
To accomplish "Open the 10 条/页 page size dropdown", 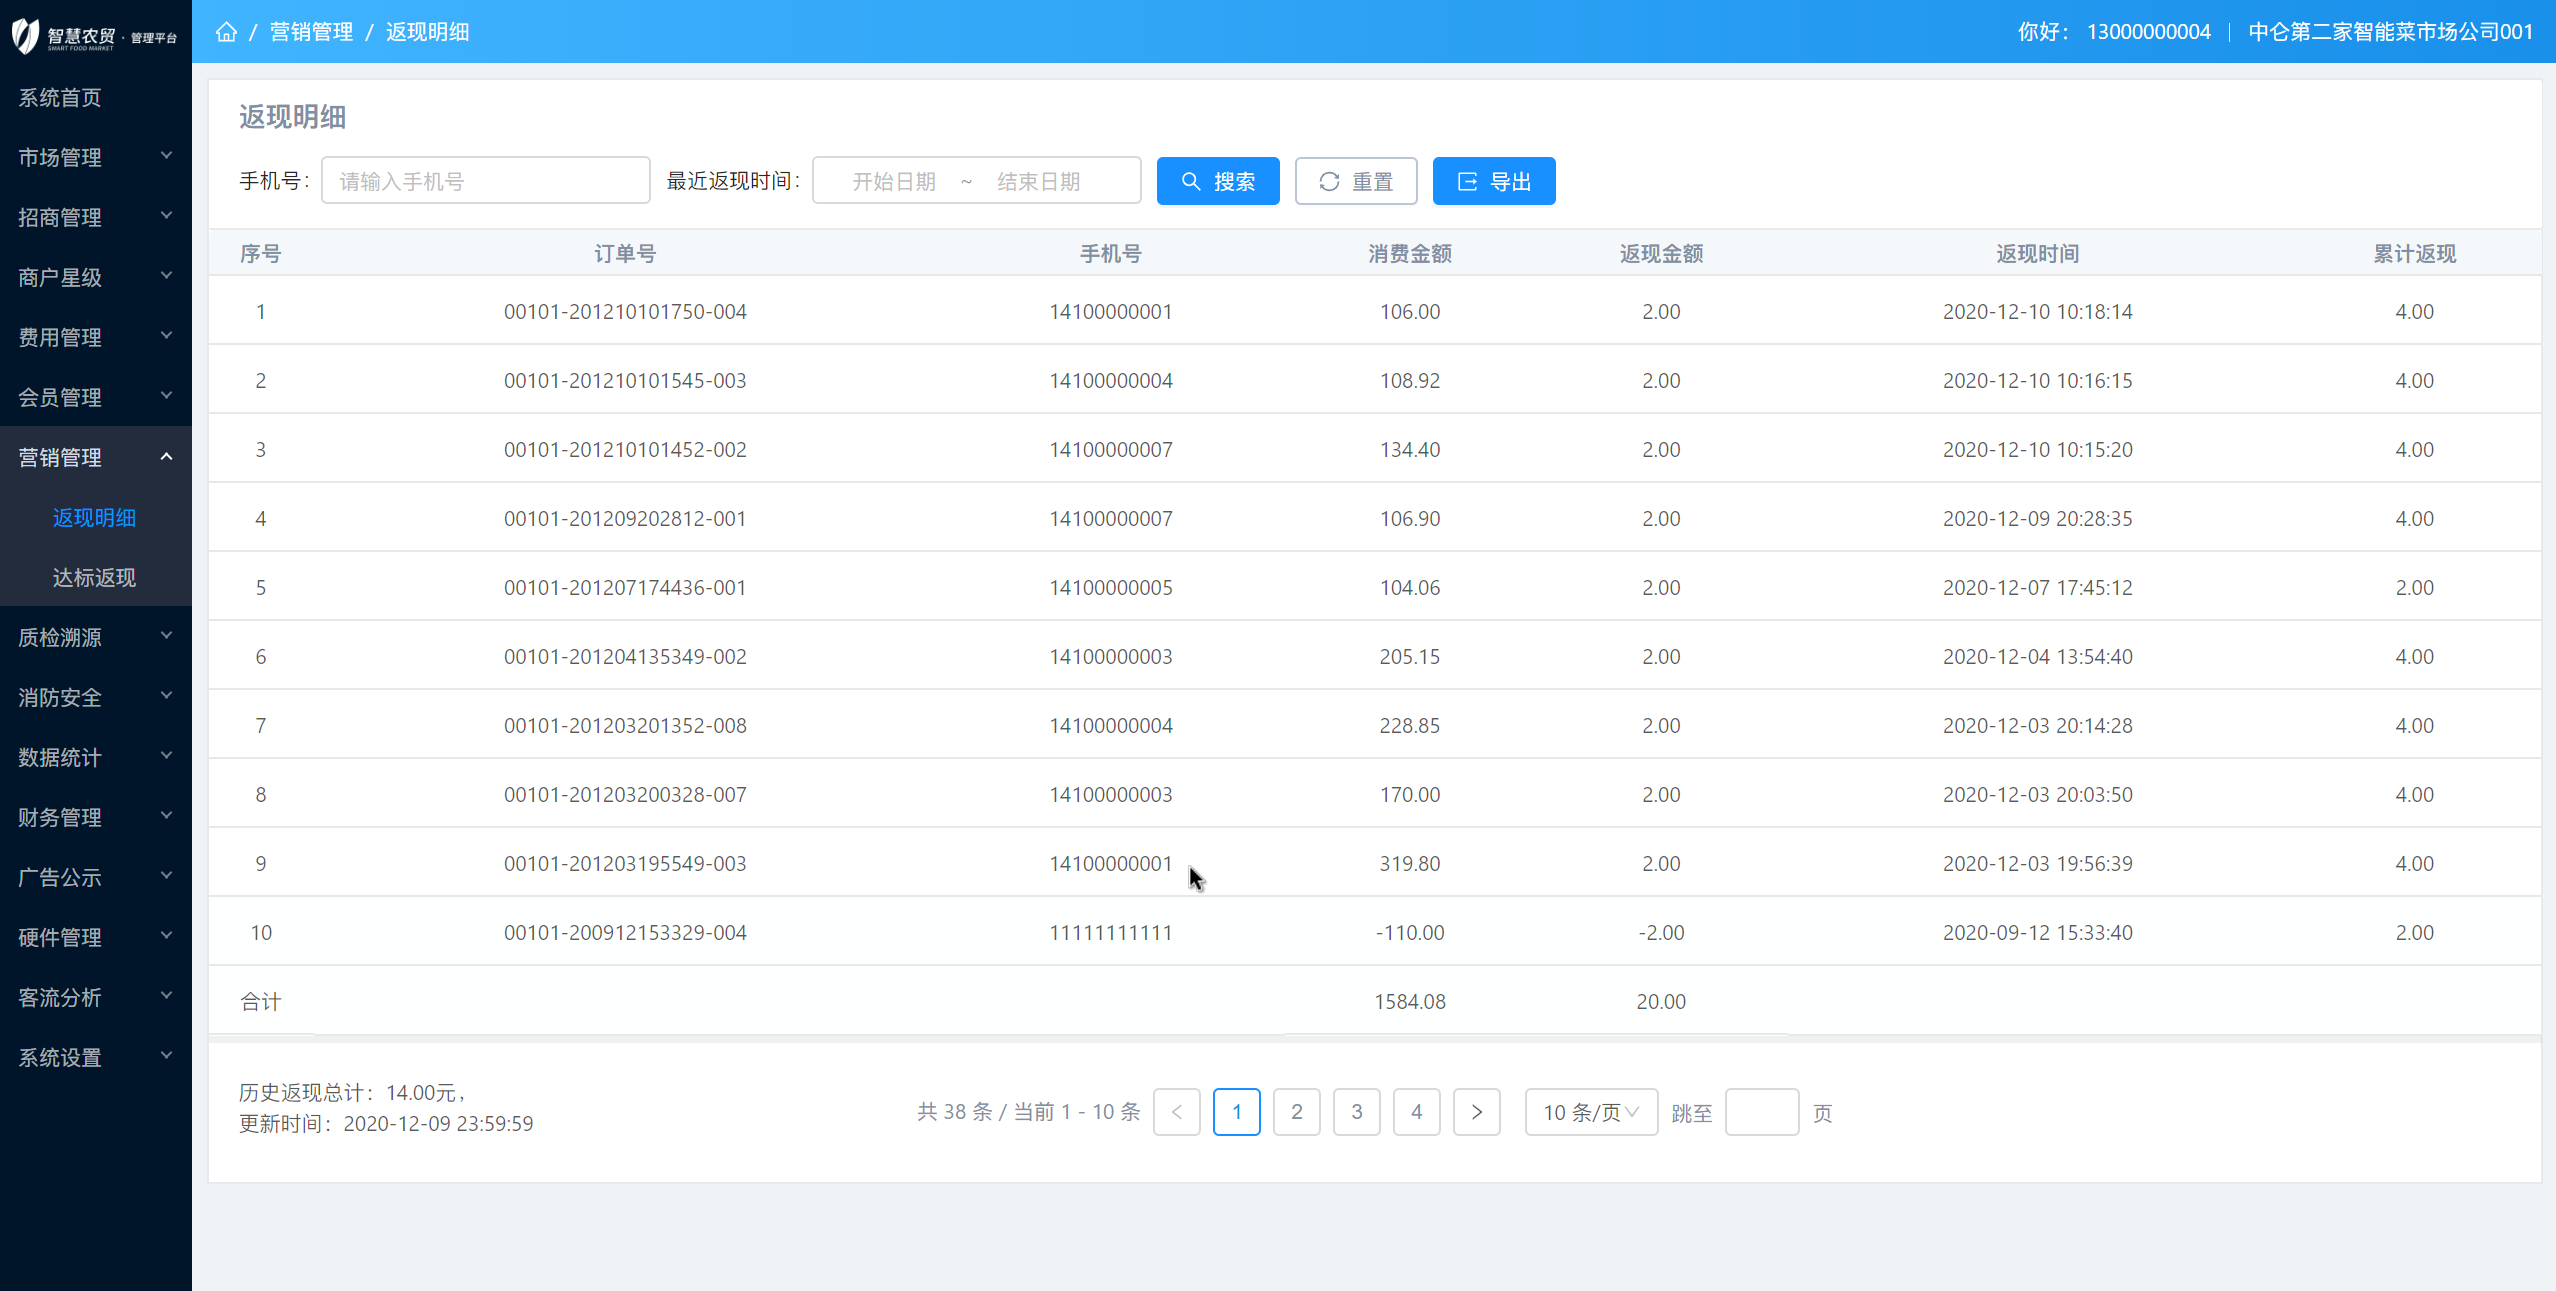I will click(1590, 1112).
